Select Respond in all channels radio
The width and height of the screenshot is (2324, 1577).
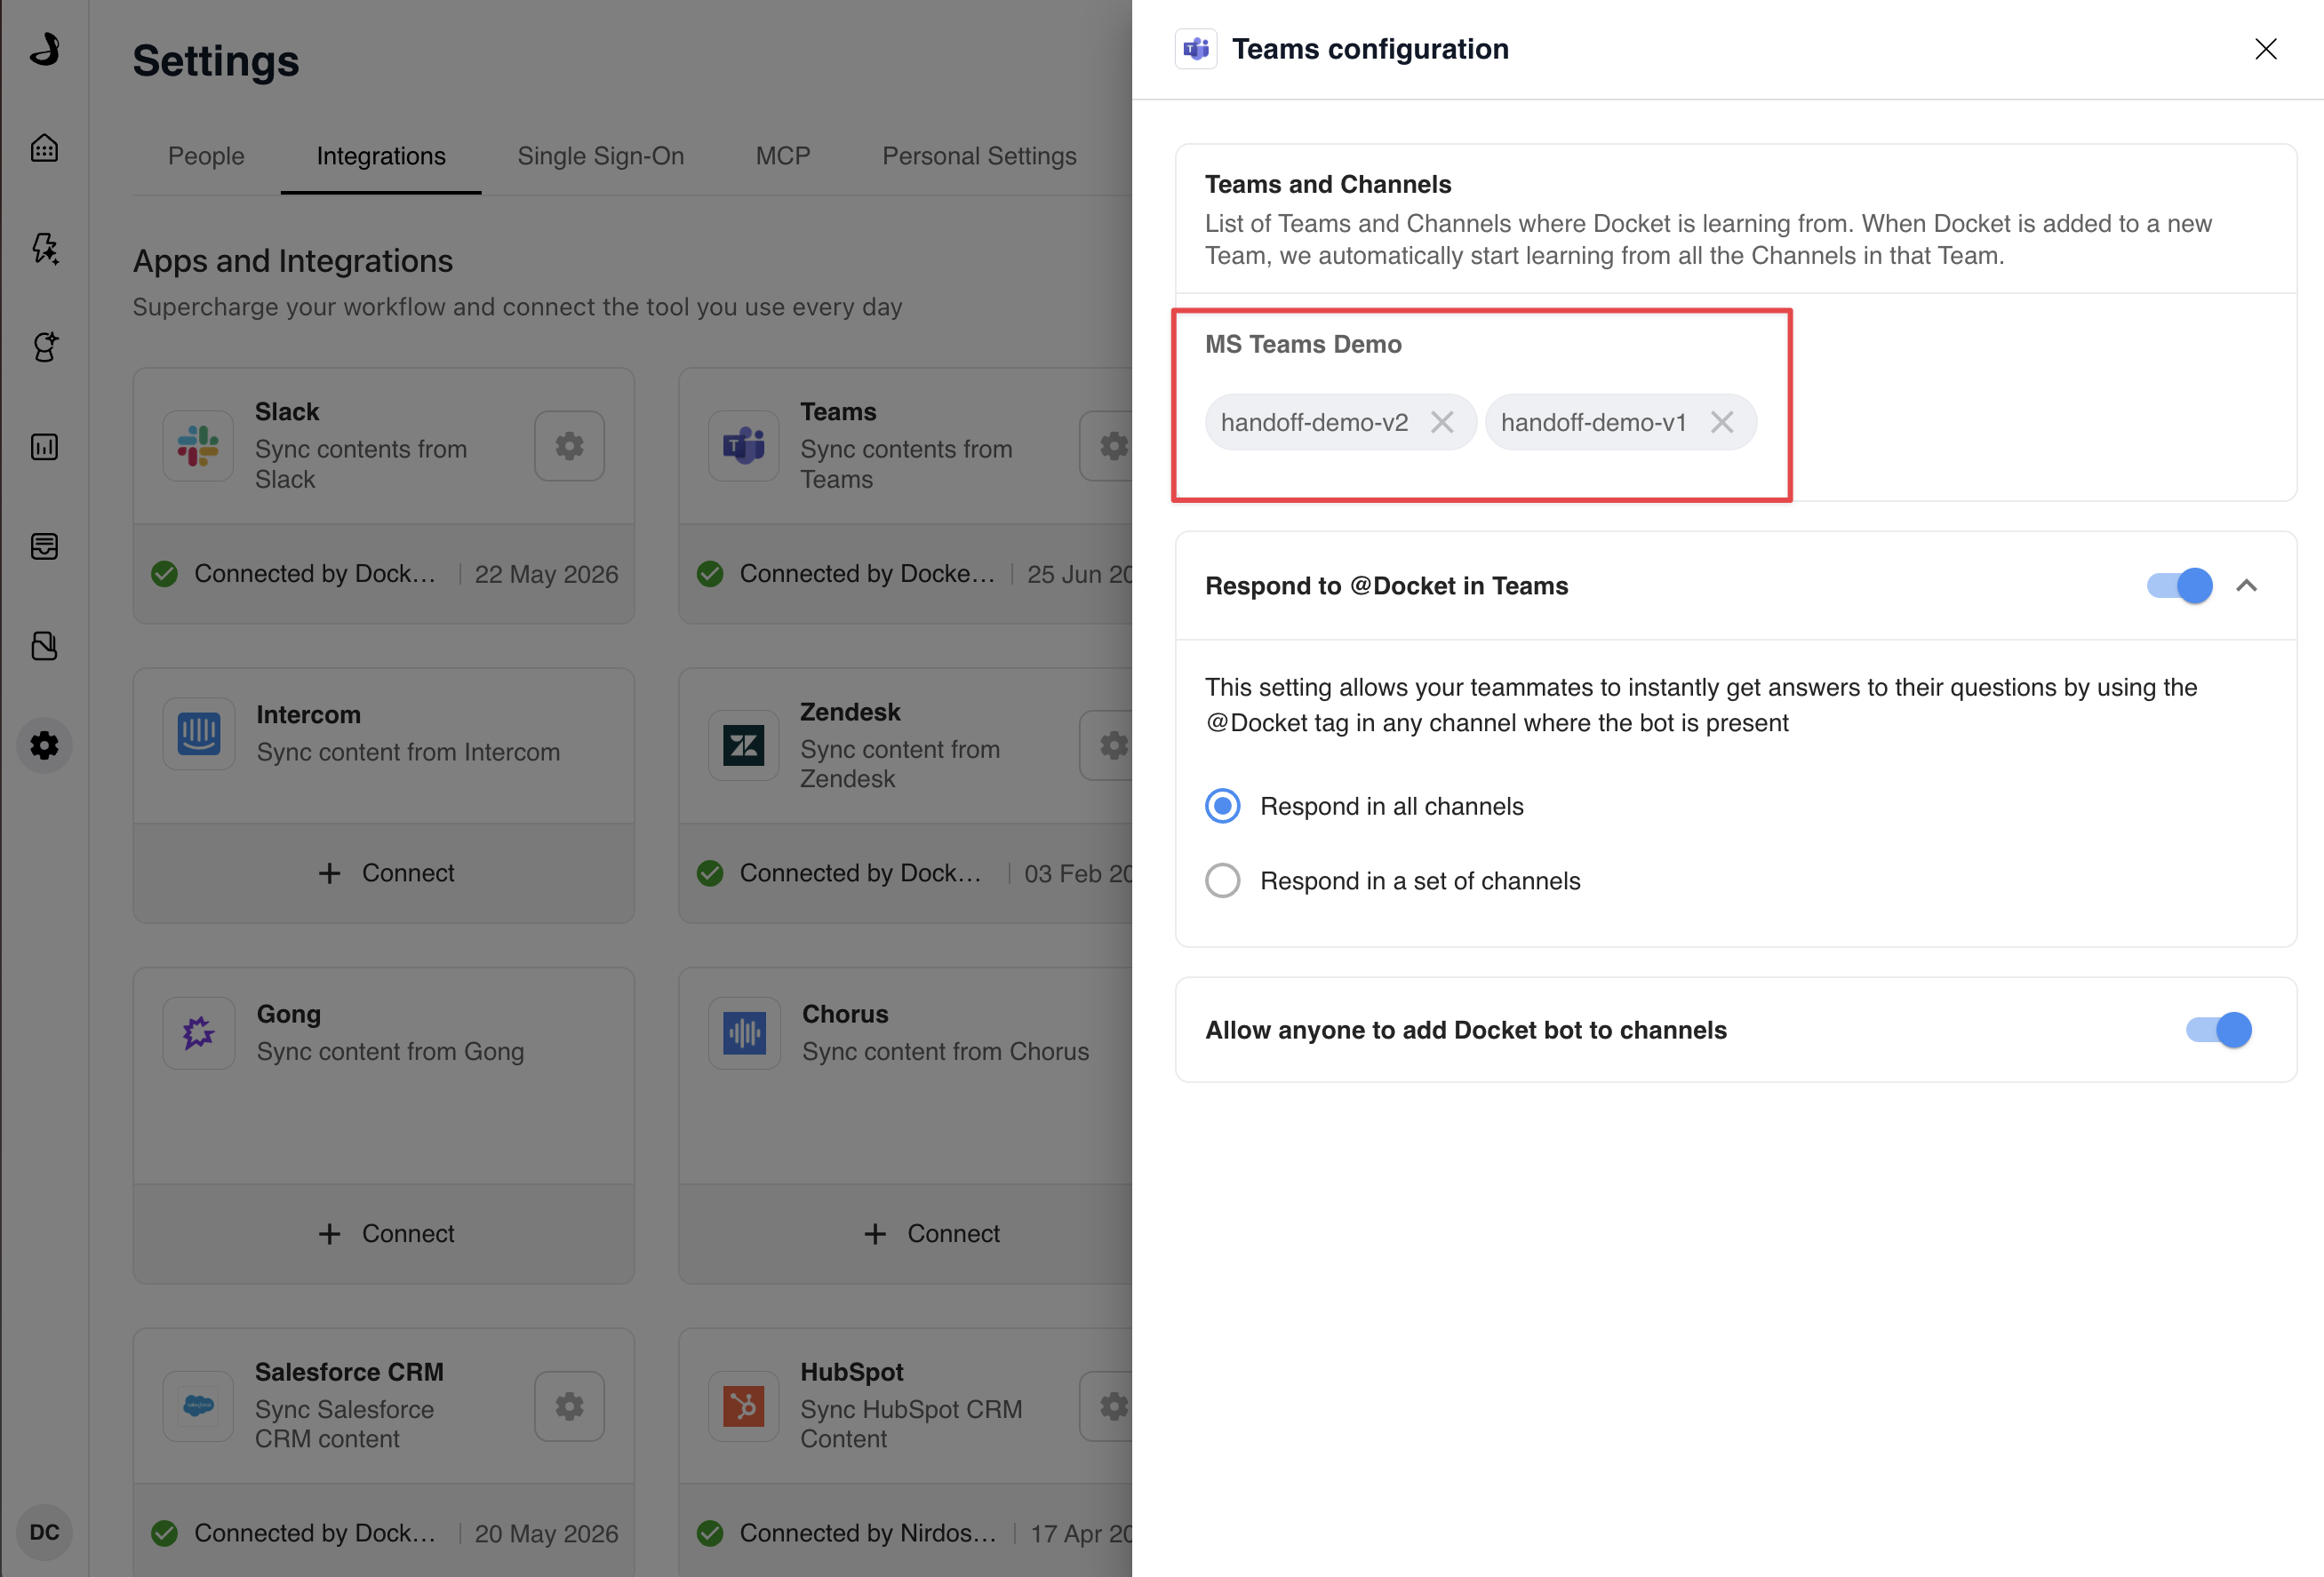coord(1223,806)
